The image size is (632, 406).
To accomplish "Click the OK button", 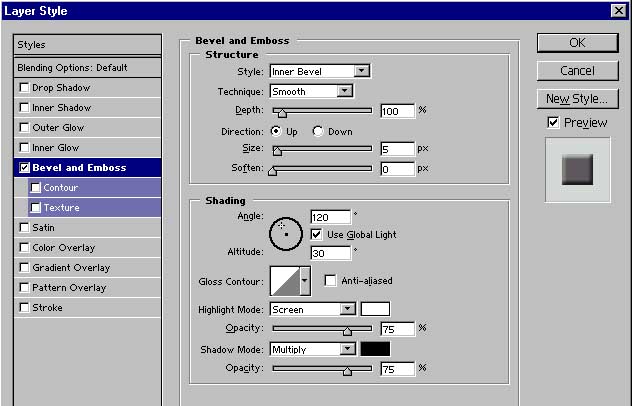I will [x=577, y=43].
